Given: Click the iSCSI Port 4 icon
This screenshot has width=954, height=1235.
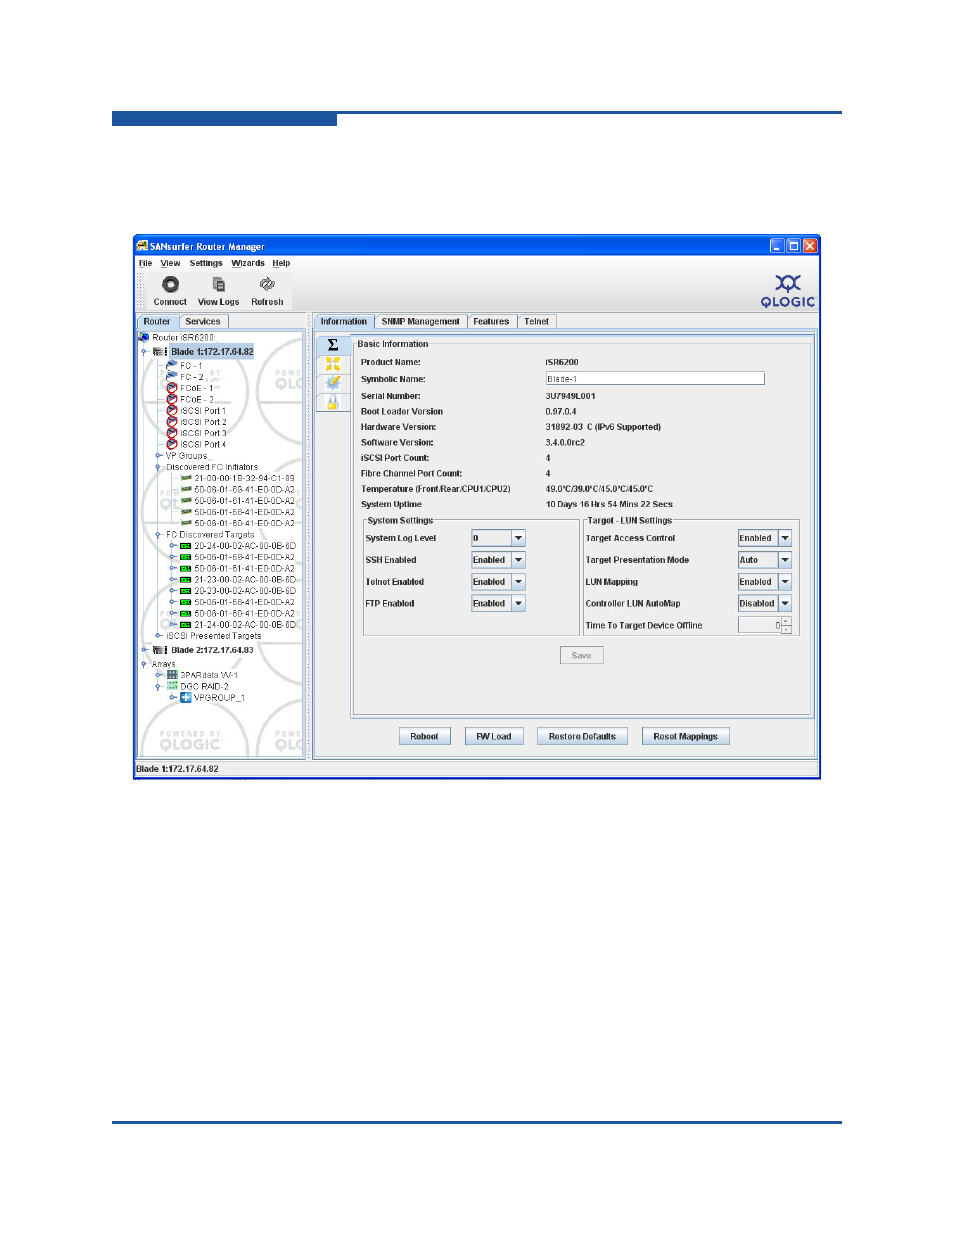Looking at the screenshot, I should click(x=172, y=444).
